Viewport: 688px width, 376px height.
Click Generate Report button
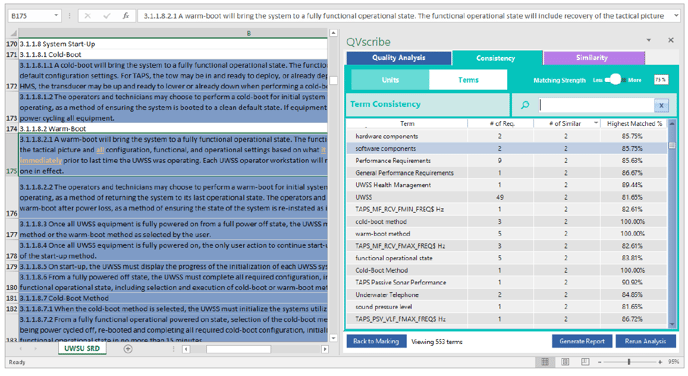[x=582, y=341]
